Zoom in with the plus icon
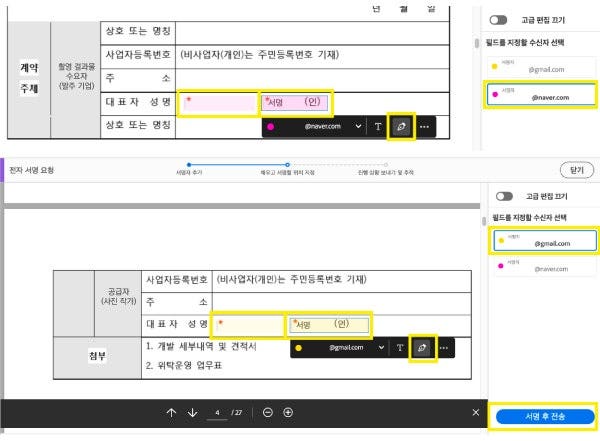600x441 pixels. tap(288, 413)
